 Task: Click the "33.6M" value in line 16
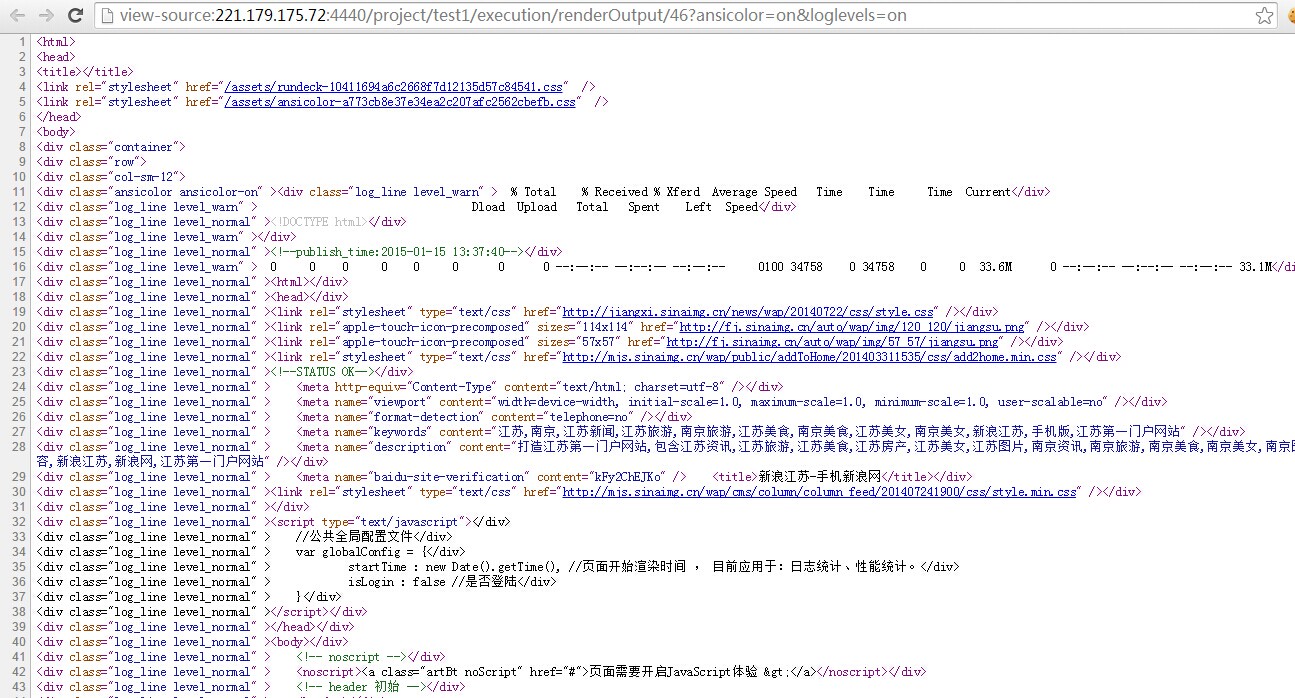pyautogui.click(x=995, y=267)
